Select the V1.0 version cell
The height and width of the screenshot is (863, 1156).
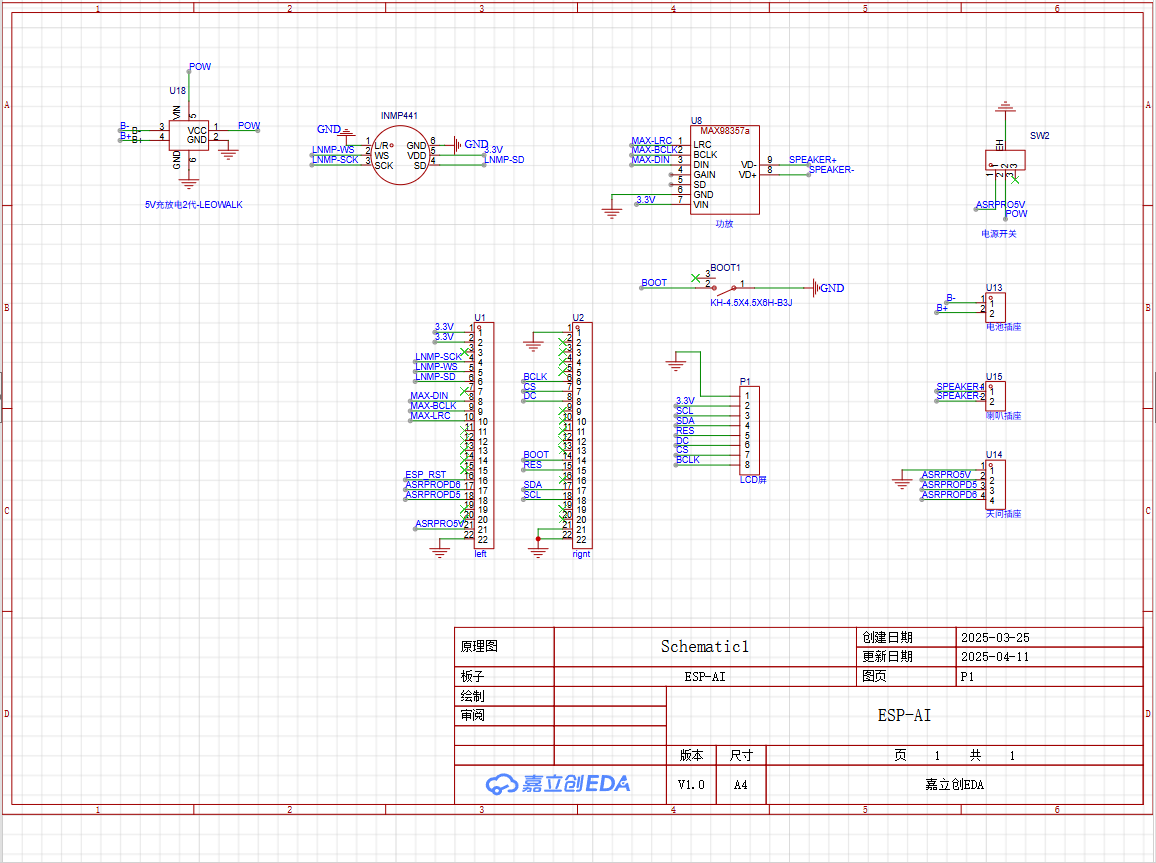tap(691, 785)
